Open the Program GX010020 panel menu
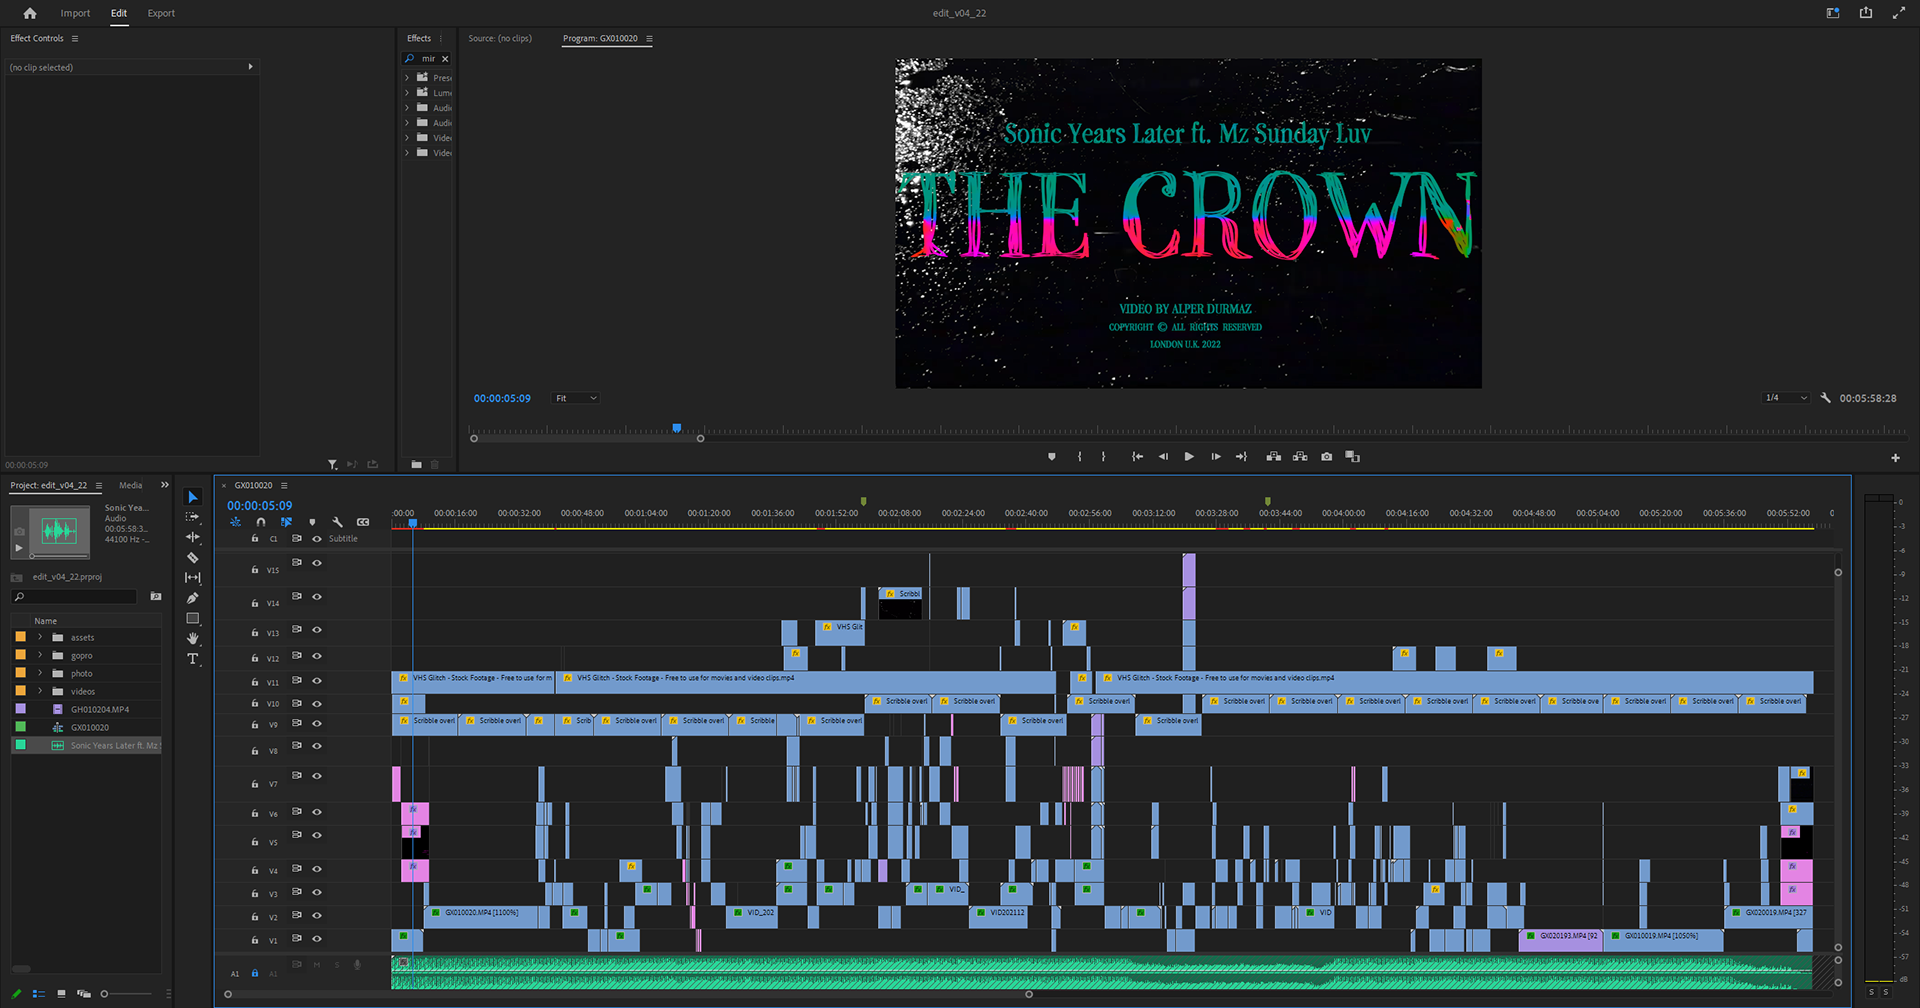The height and width of the screenshot is (1008, 1920). (649, 39)
